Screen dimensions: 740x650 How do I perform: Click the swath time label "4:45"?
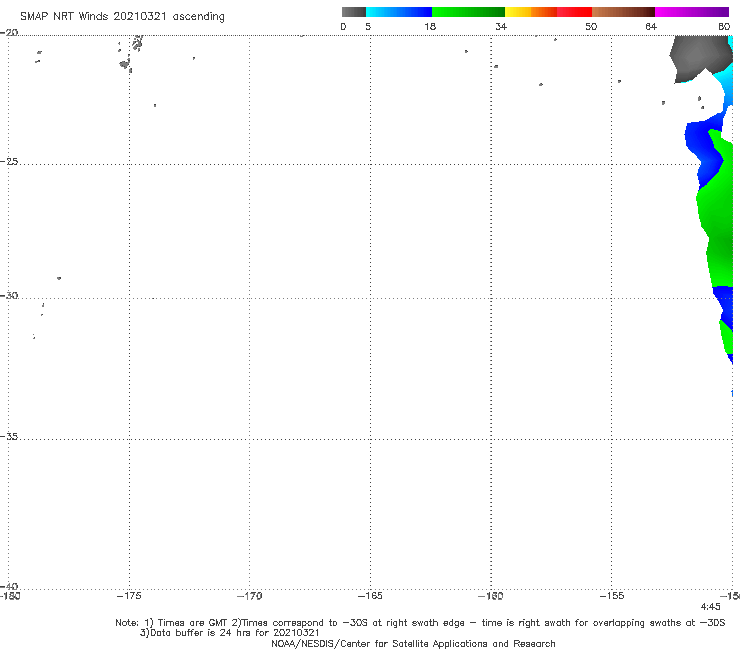coord(710,607)
